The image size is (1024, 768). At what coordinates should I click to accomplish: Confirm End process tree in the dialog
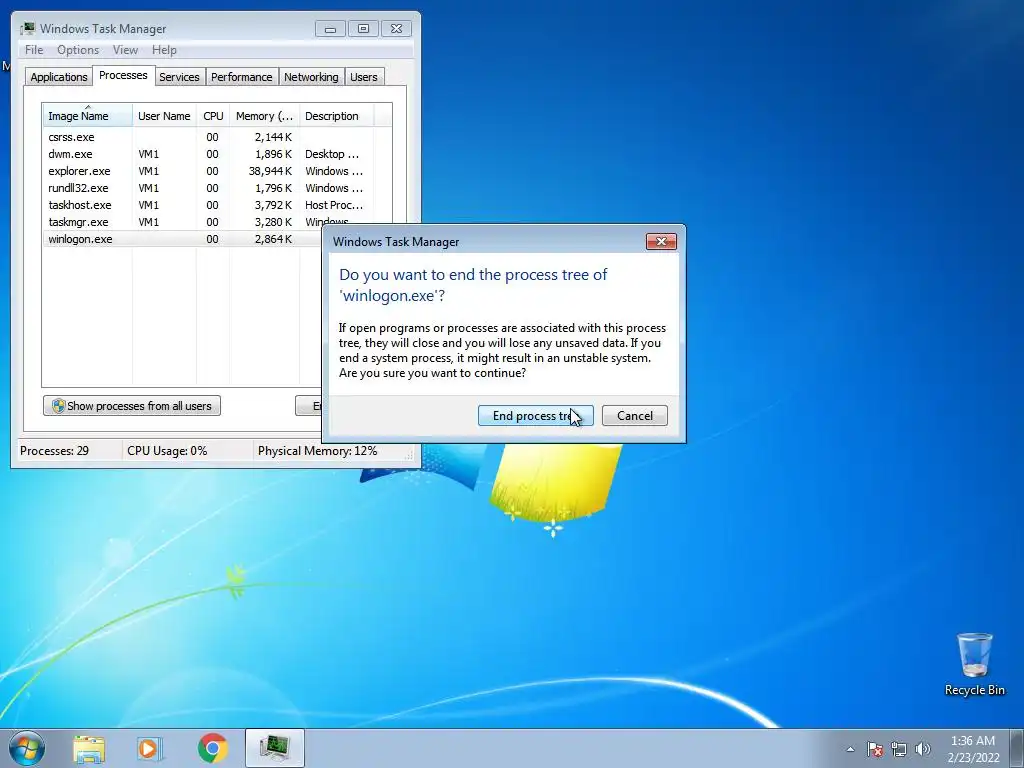coord(536,416)
